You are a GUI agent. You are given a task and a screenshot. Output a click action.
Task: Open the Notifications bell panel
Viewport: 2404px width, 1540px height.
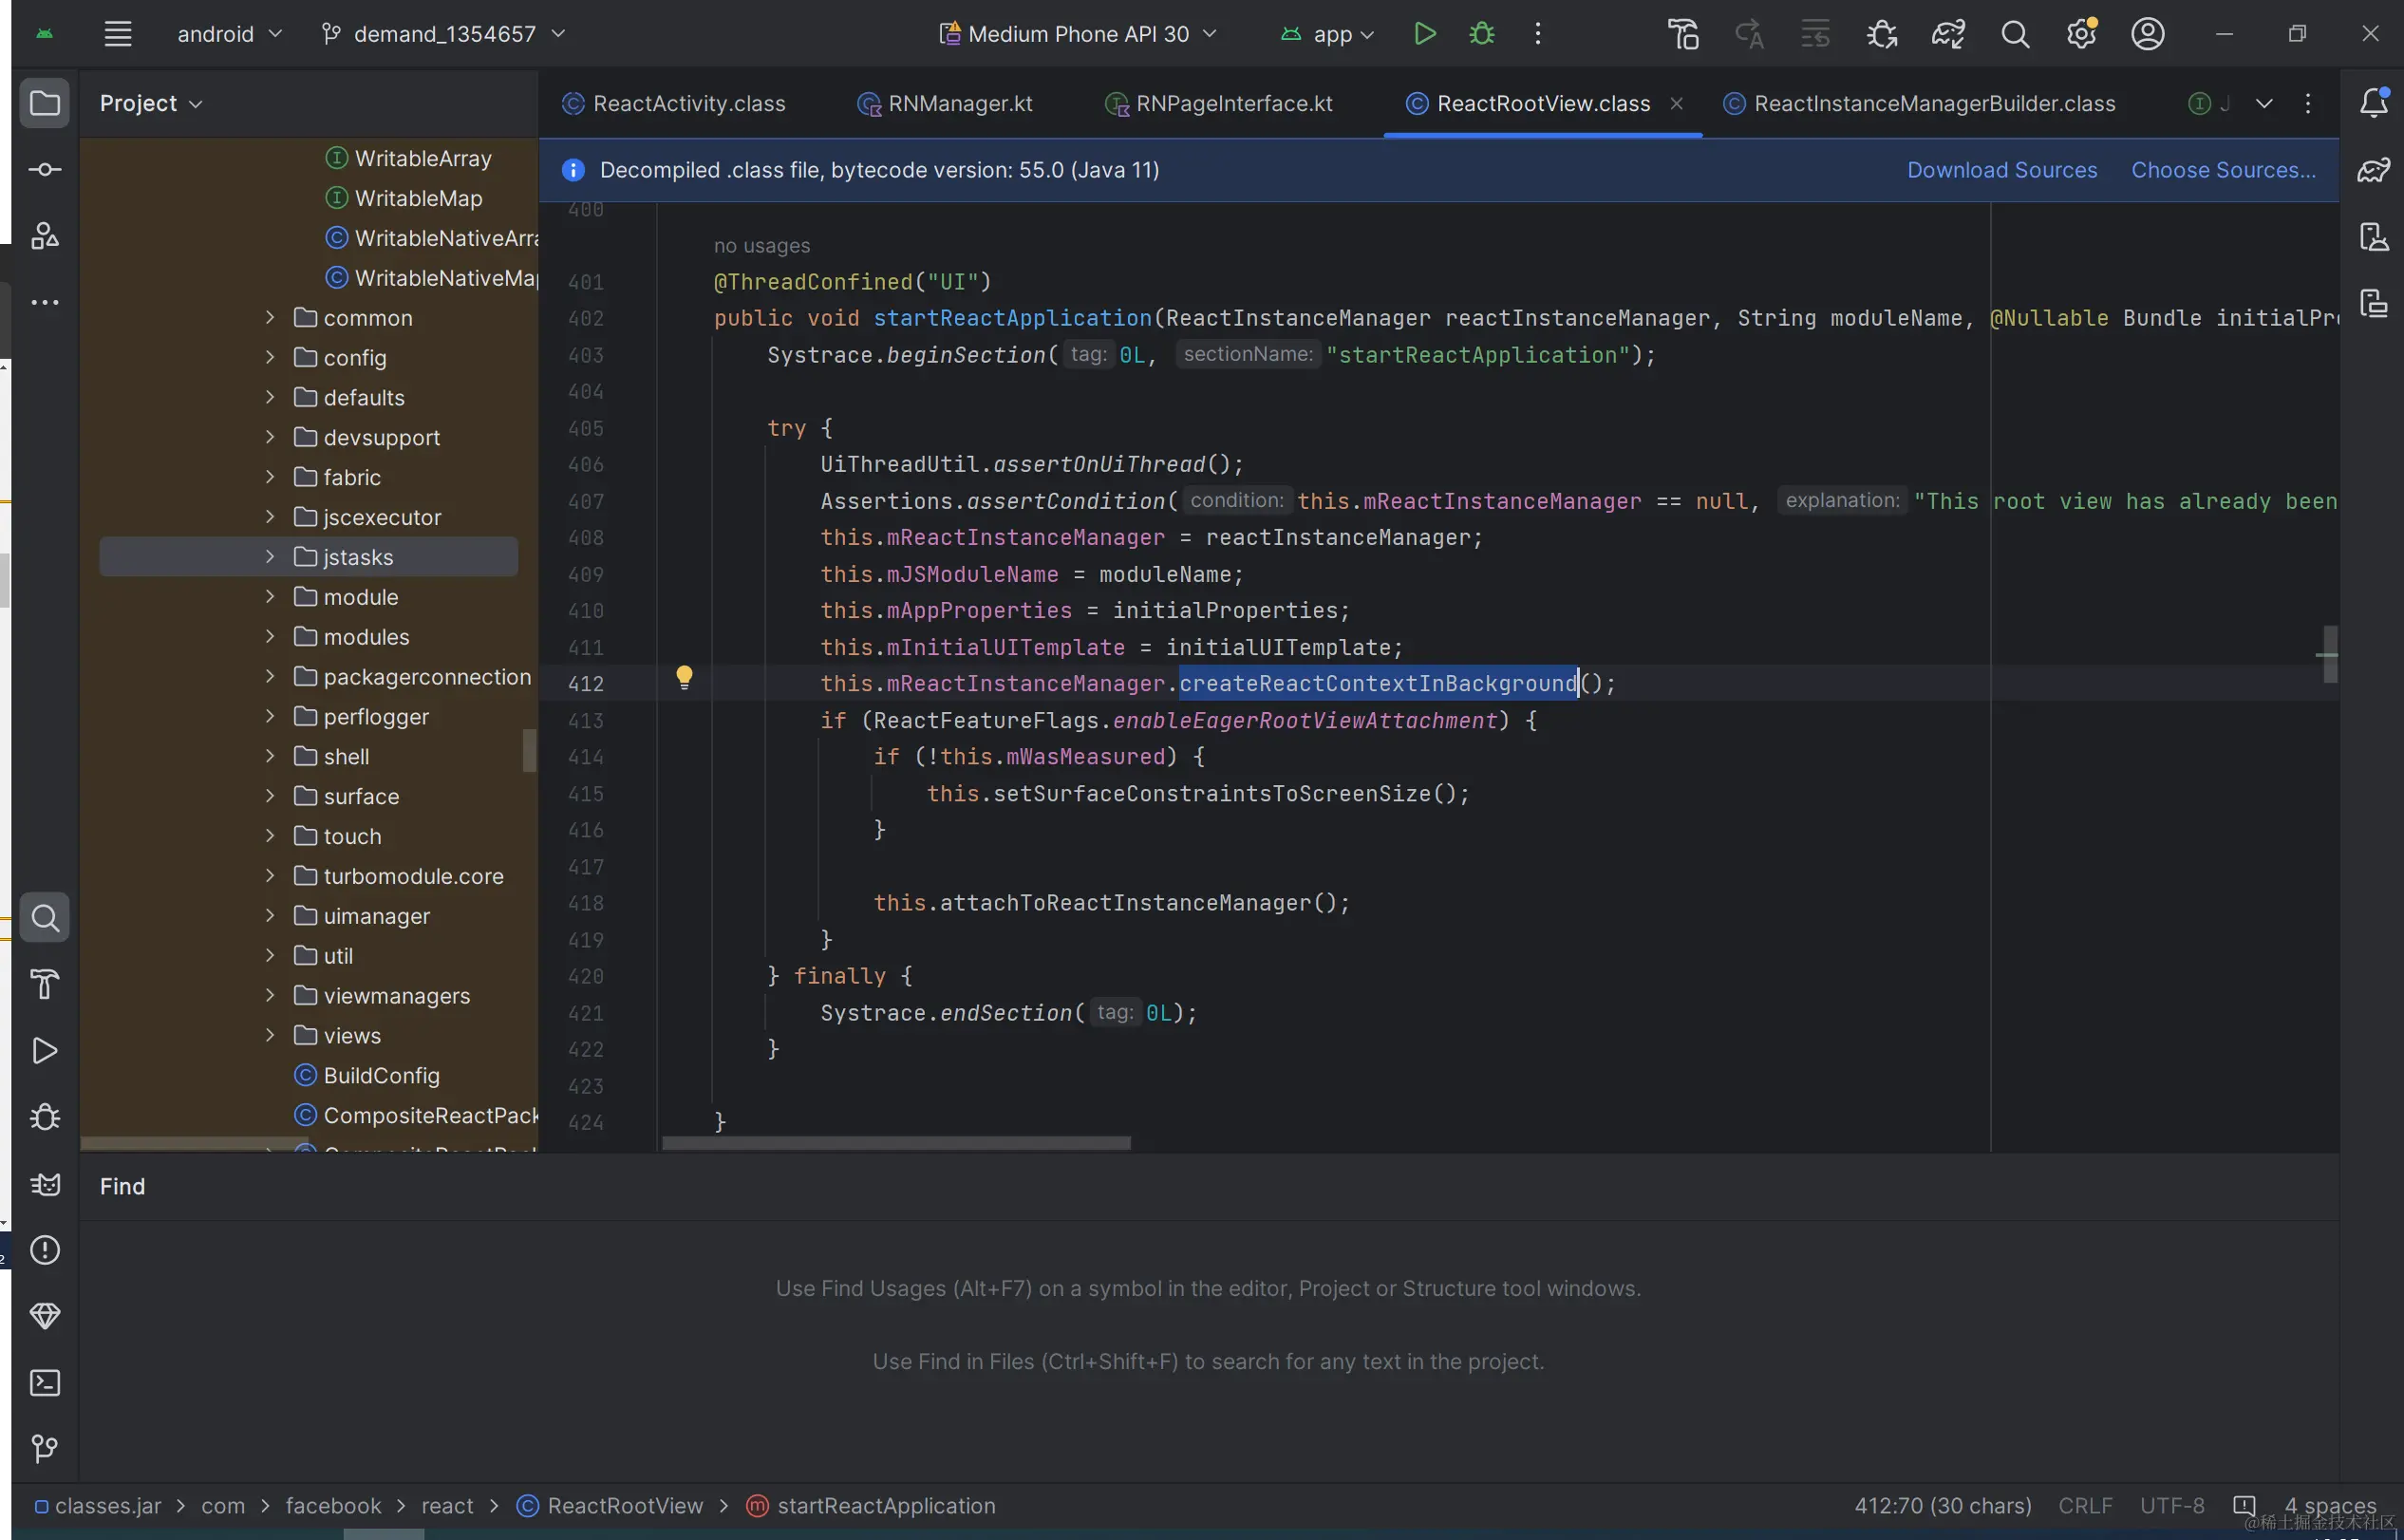[2374, 103]
